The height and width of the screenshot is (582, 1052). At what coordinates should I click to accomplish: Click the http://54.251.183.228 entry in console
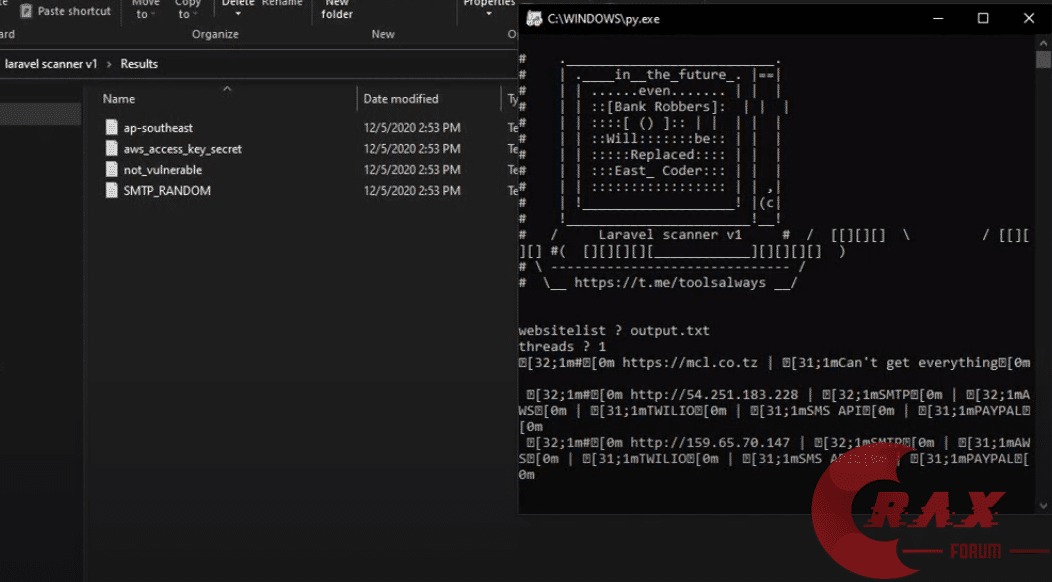point(714,395)
